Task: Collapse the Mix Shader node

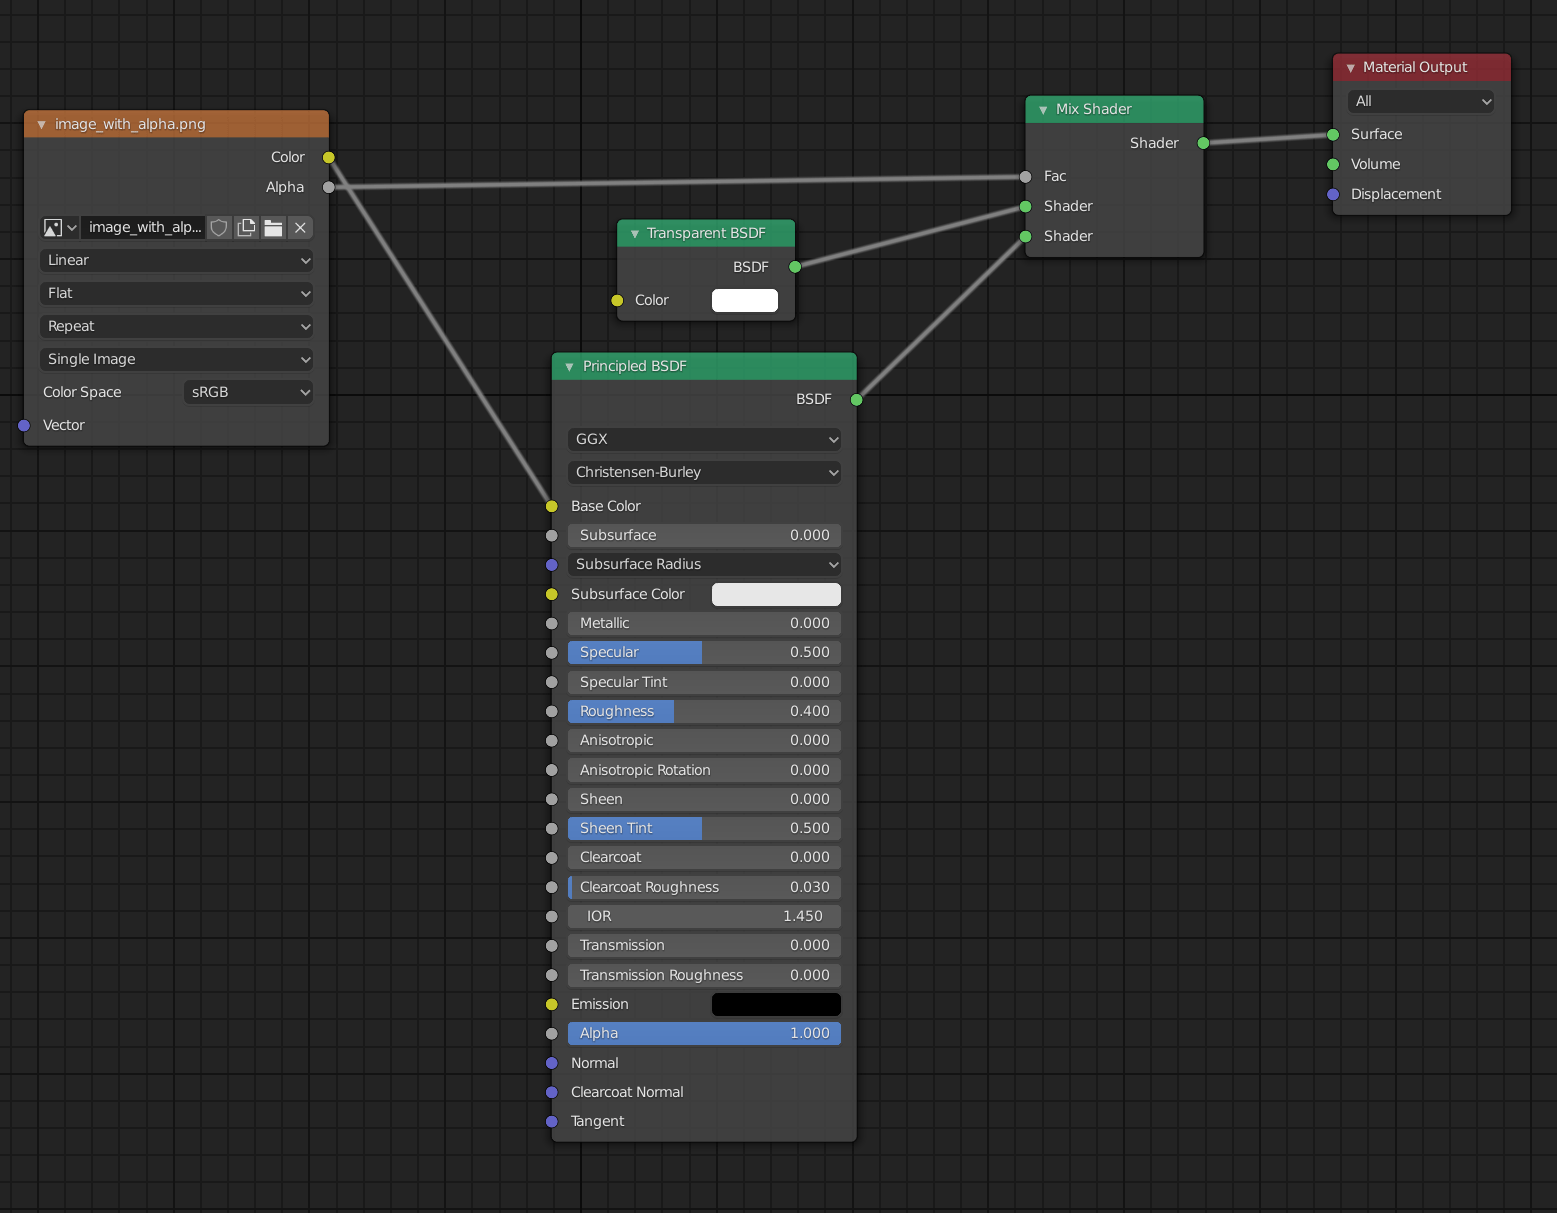Action: [1041, 109]
